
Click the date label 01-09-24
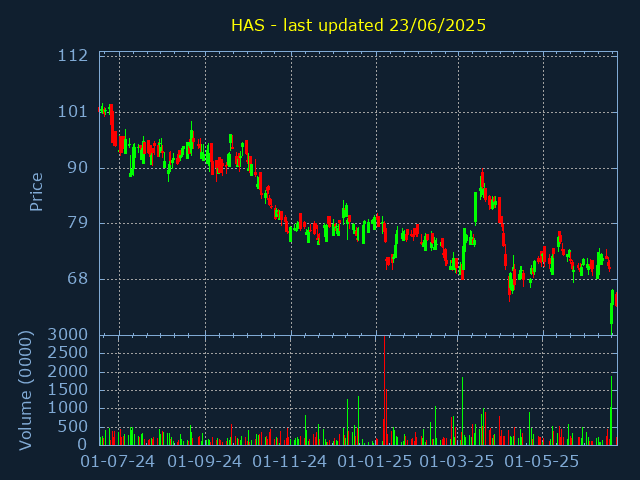pyautogui.click(x=204, y=462)
